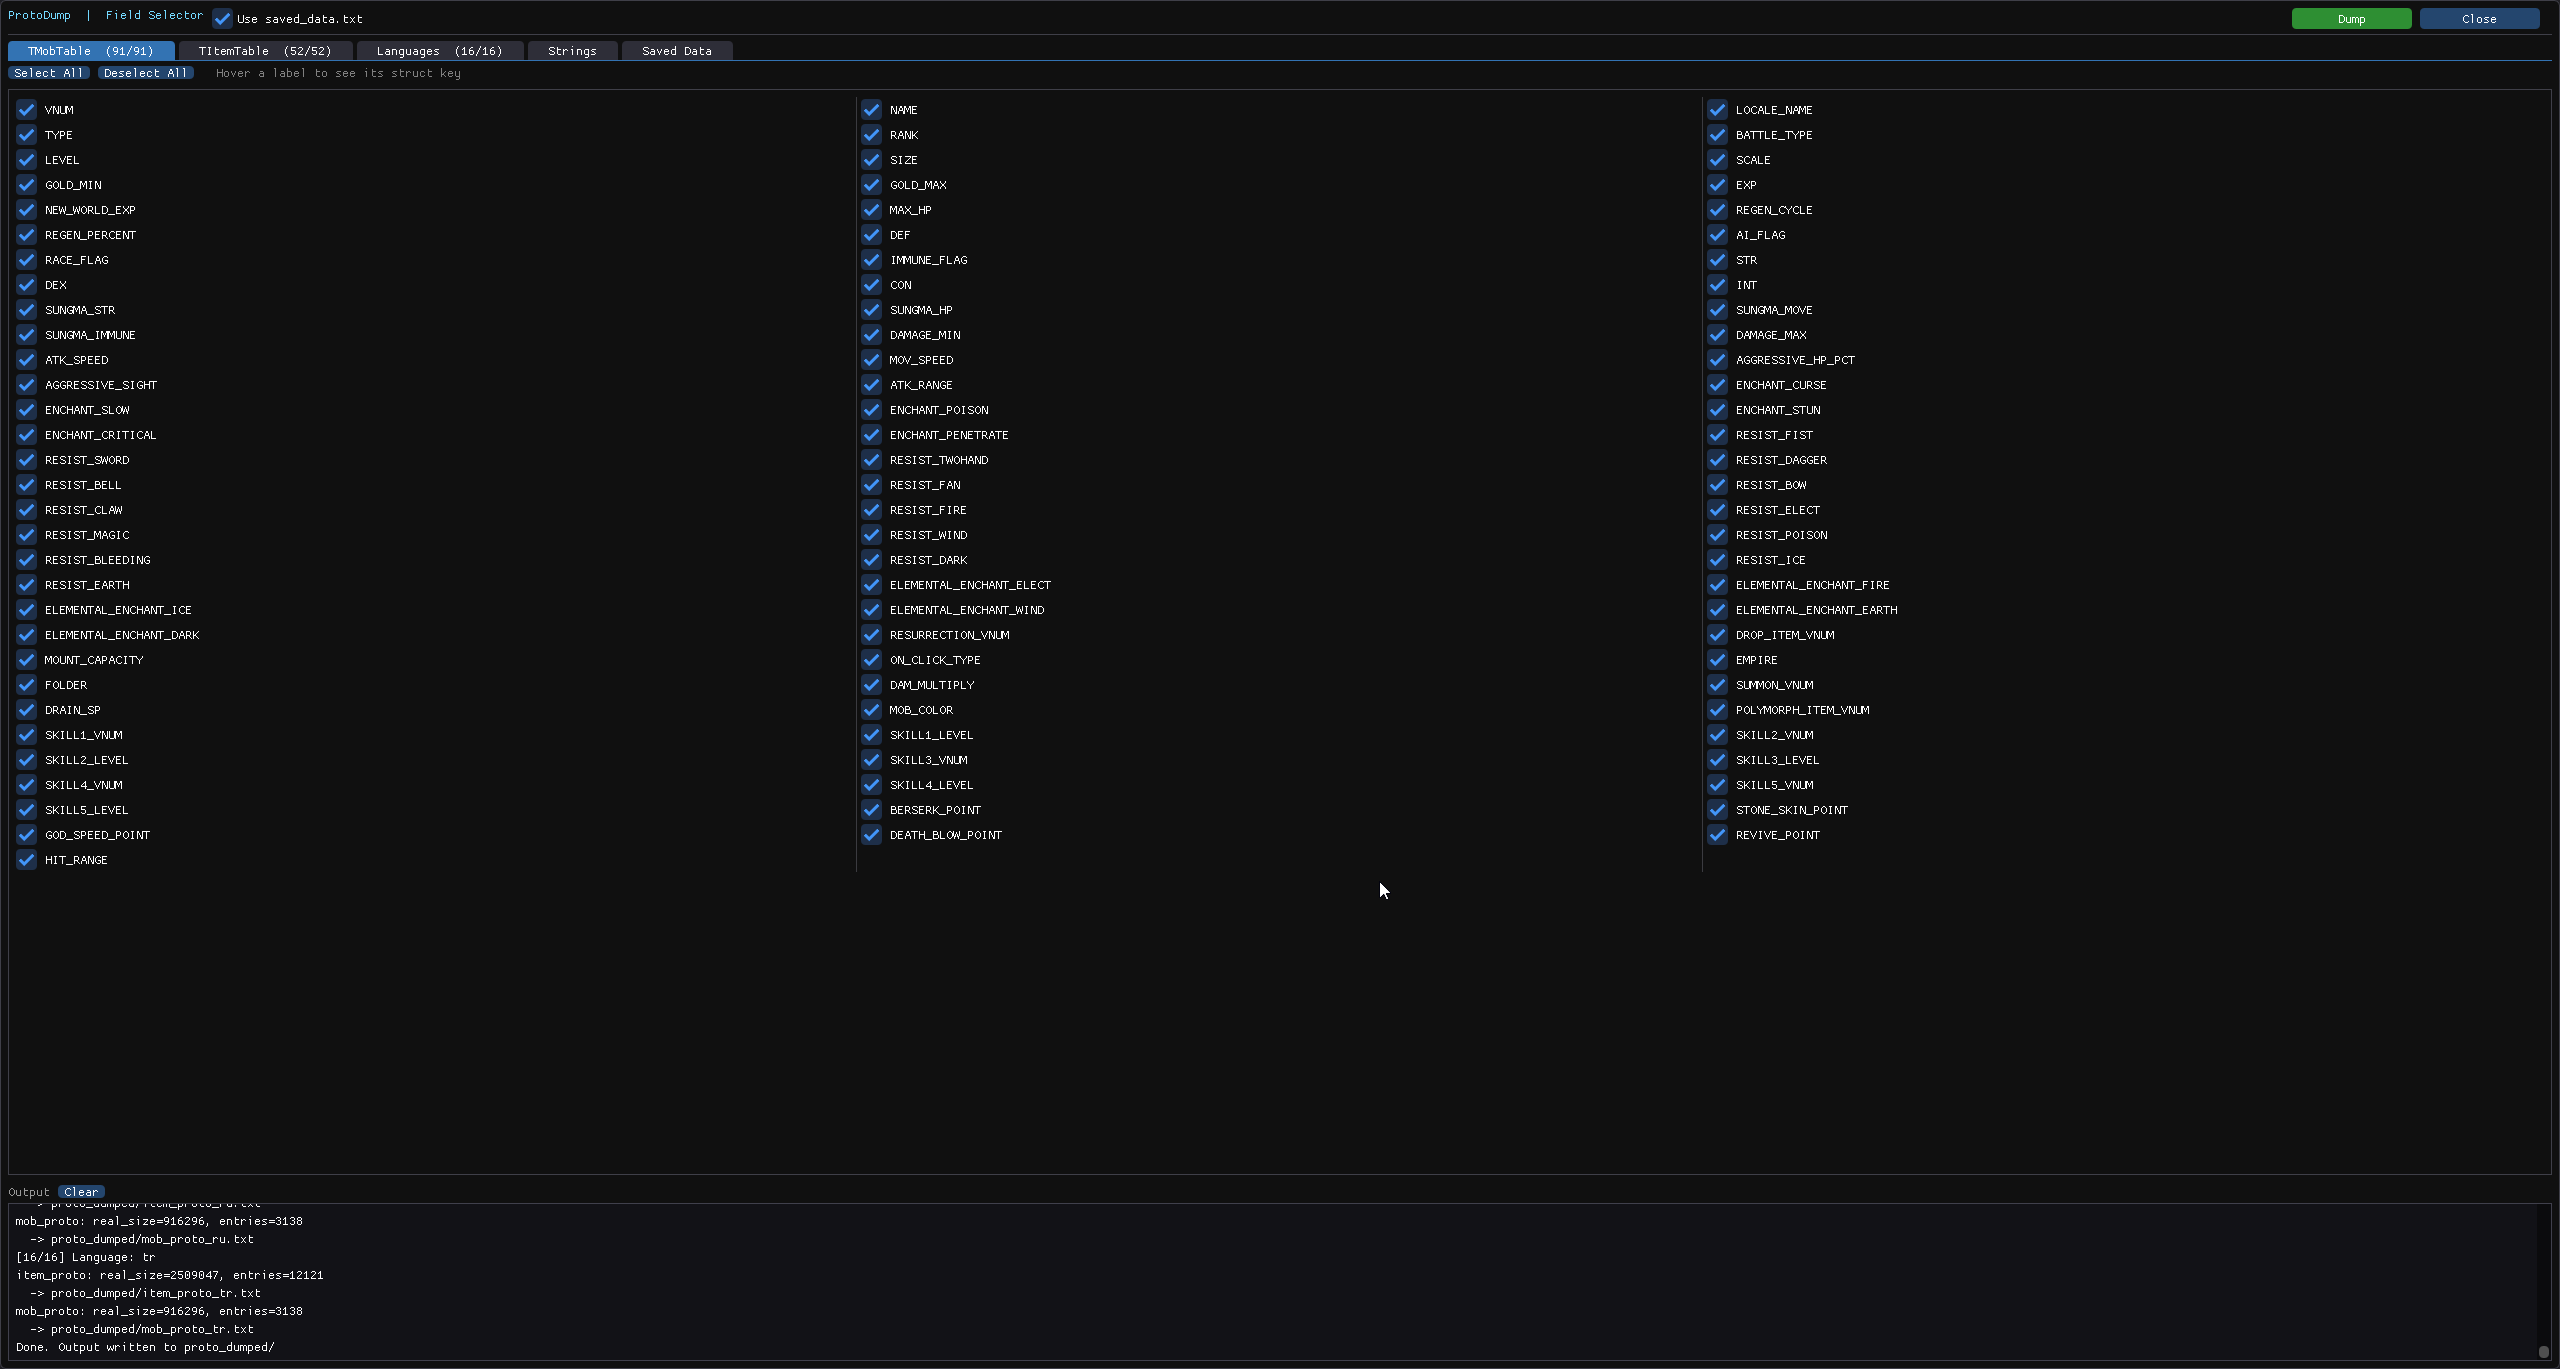This screenshot has width=2560, height=1369.
Task: Toggle the BATTLE_TYPE field checkbox
Action: click(1718, 135)
